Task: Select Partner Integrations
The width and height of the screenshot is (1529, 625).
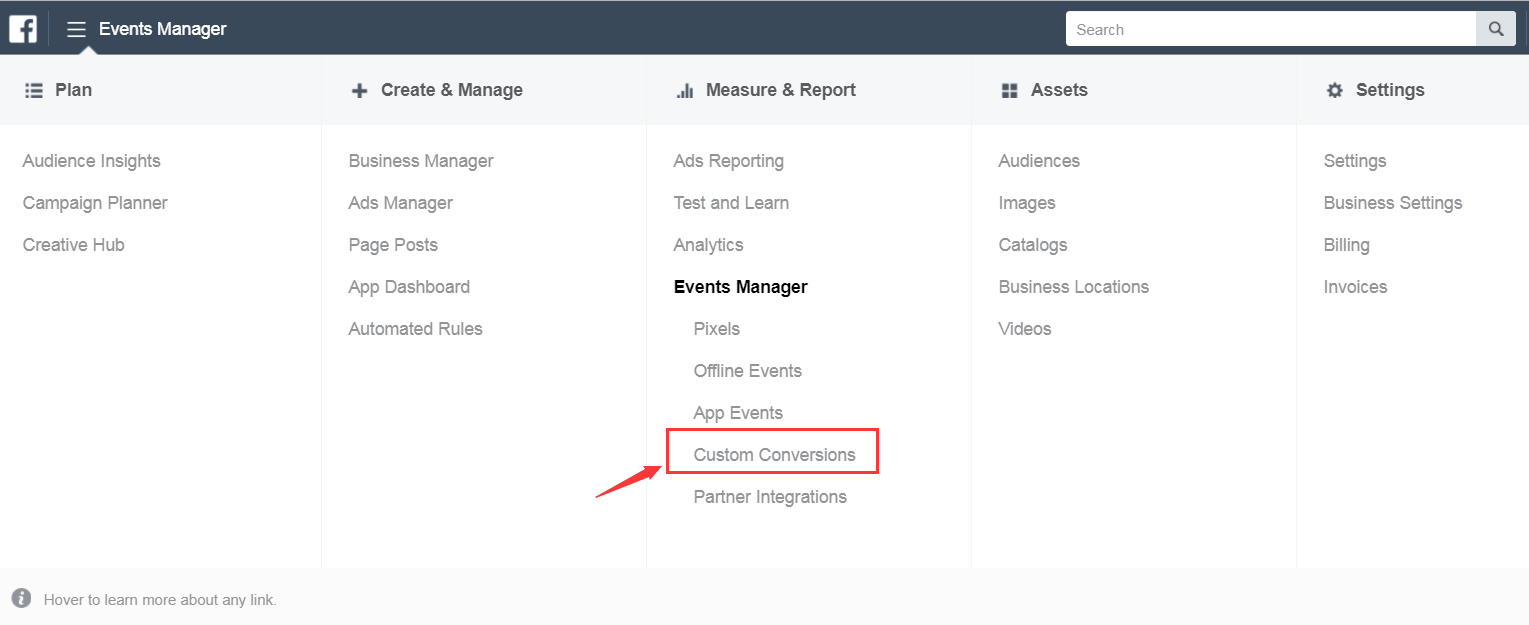Action: pos(769,497)
